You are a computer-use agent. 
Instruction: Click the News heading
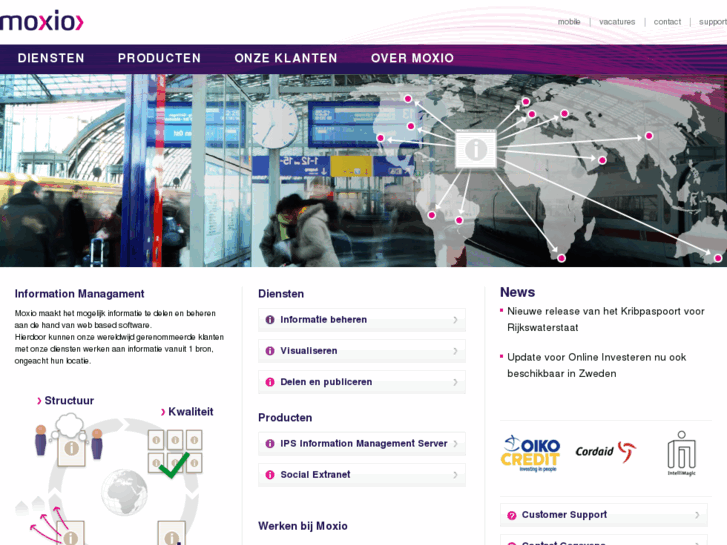click(x=517, y=292)
